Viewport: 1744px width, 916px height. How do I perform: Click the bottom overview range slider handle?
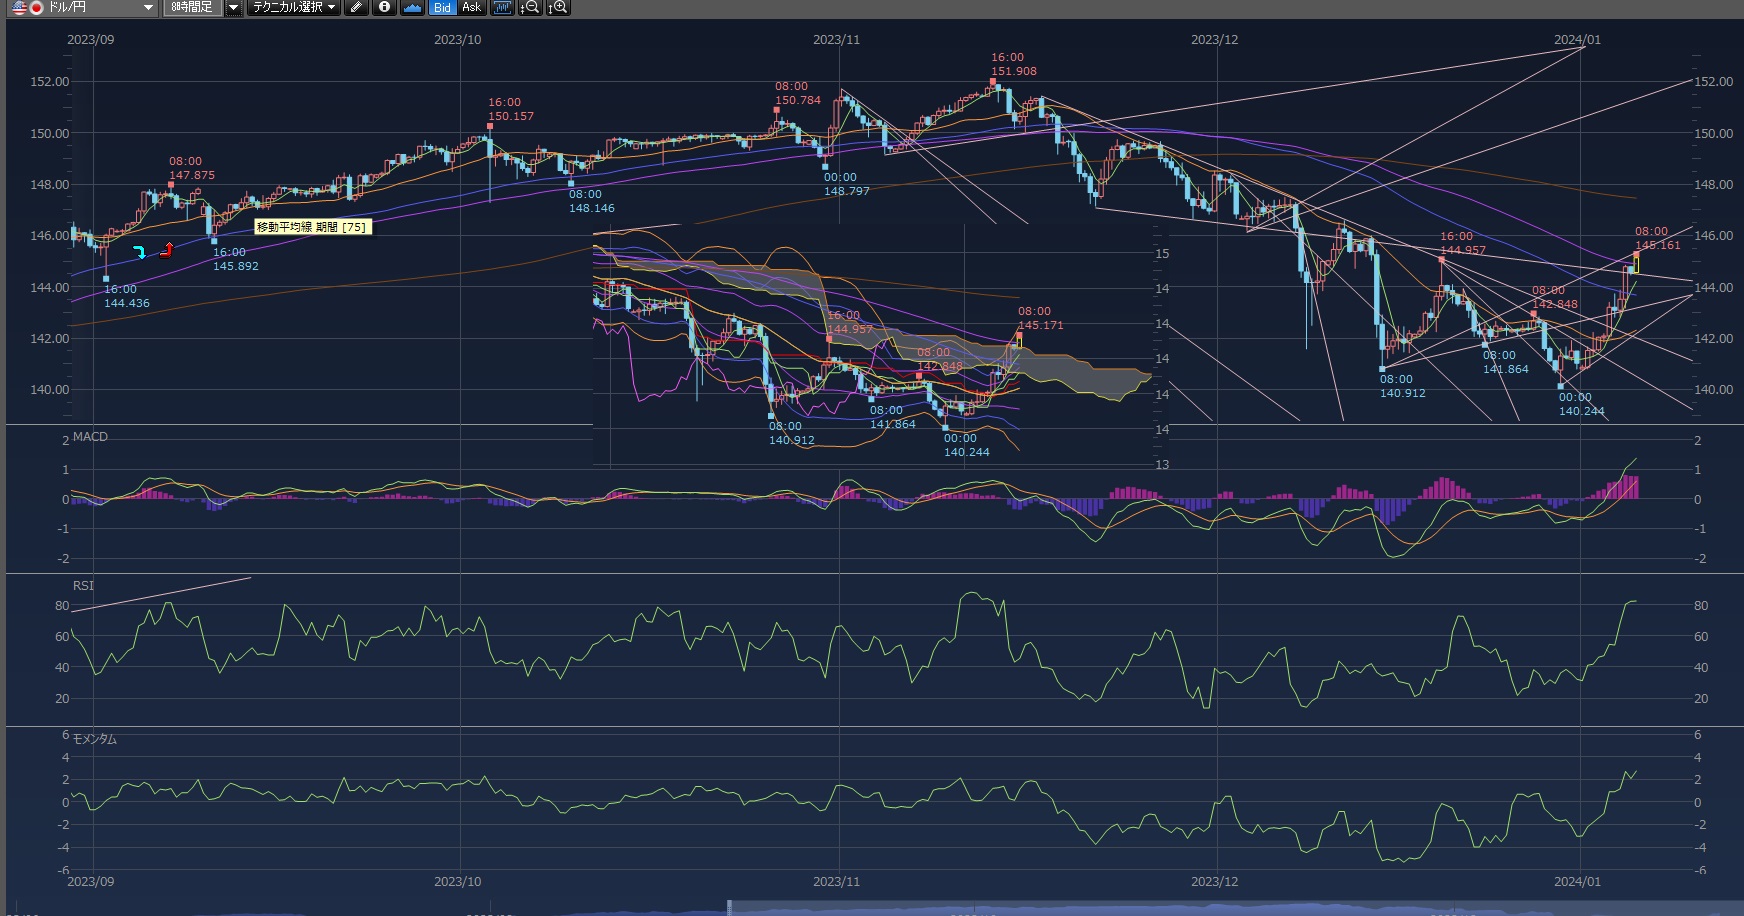pyautogui.click(x=730, y=908)
